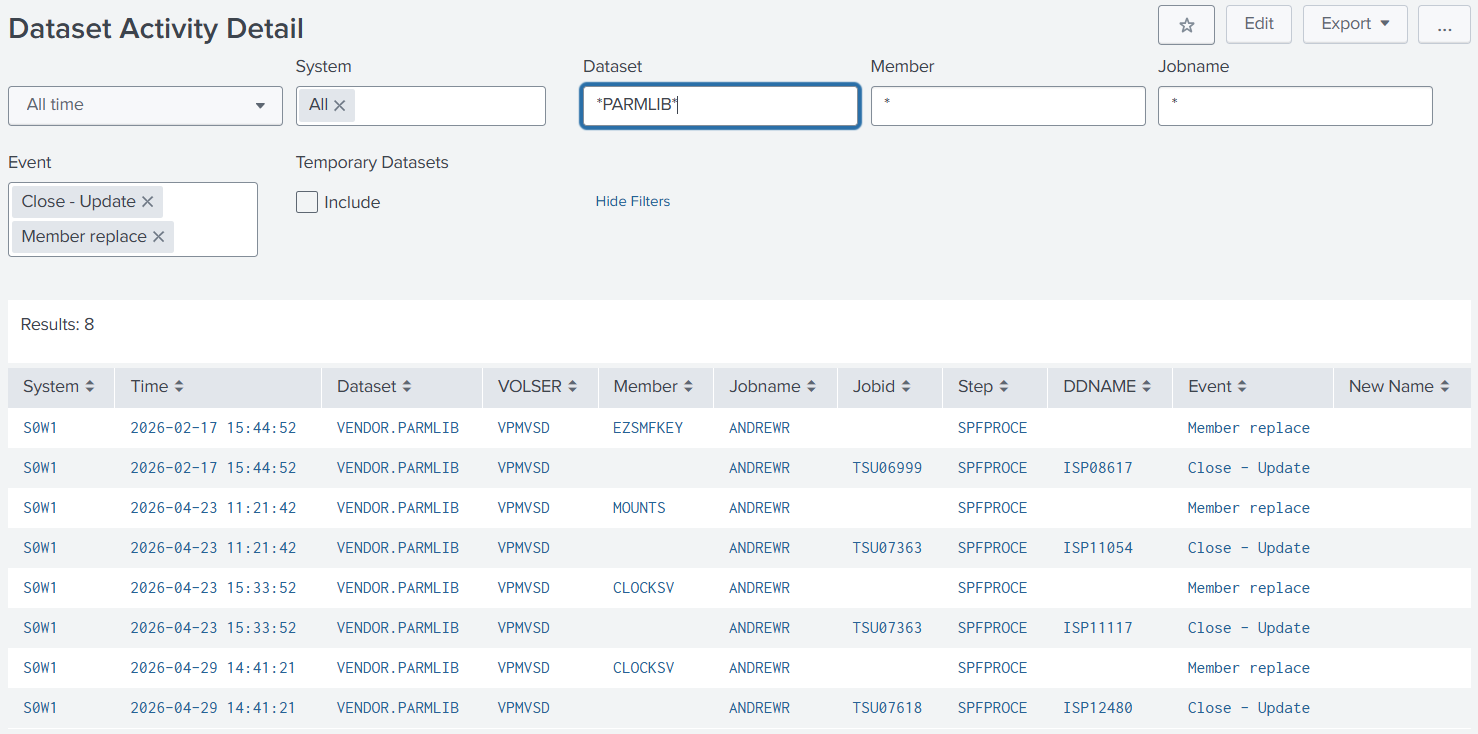Click Member replace in the MOUNTS row
This screenshot has width=1478, height=734.
1249,508
